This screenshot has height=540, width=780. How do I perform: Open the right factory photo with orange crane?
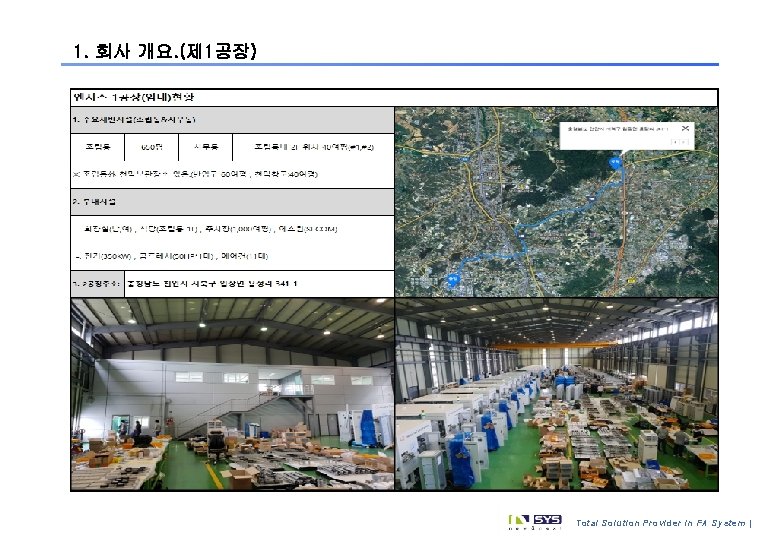point(556,394)
